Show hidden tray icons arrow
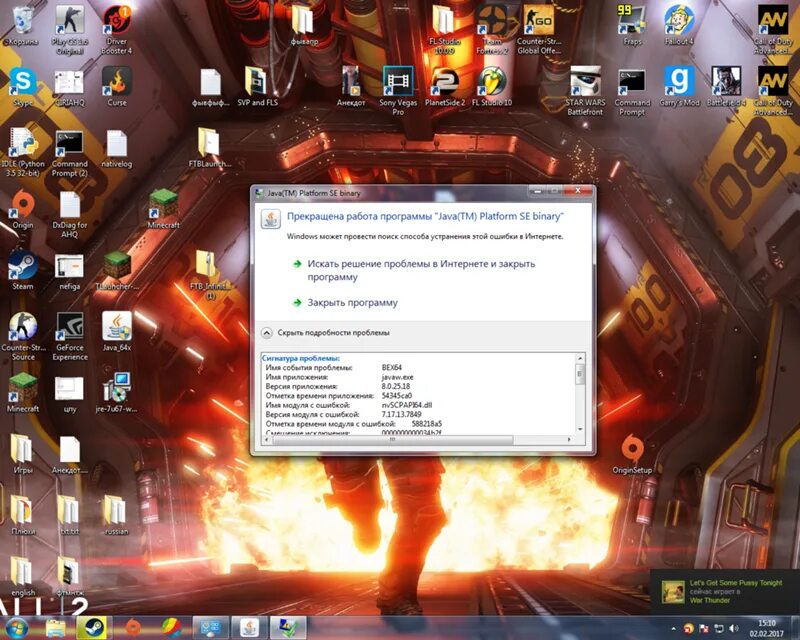The height and width of the screenshot is (640, 800). click(x=673, y=629)
